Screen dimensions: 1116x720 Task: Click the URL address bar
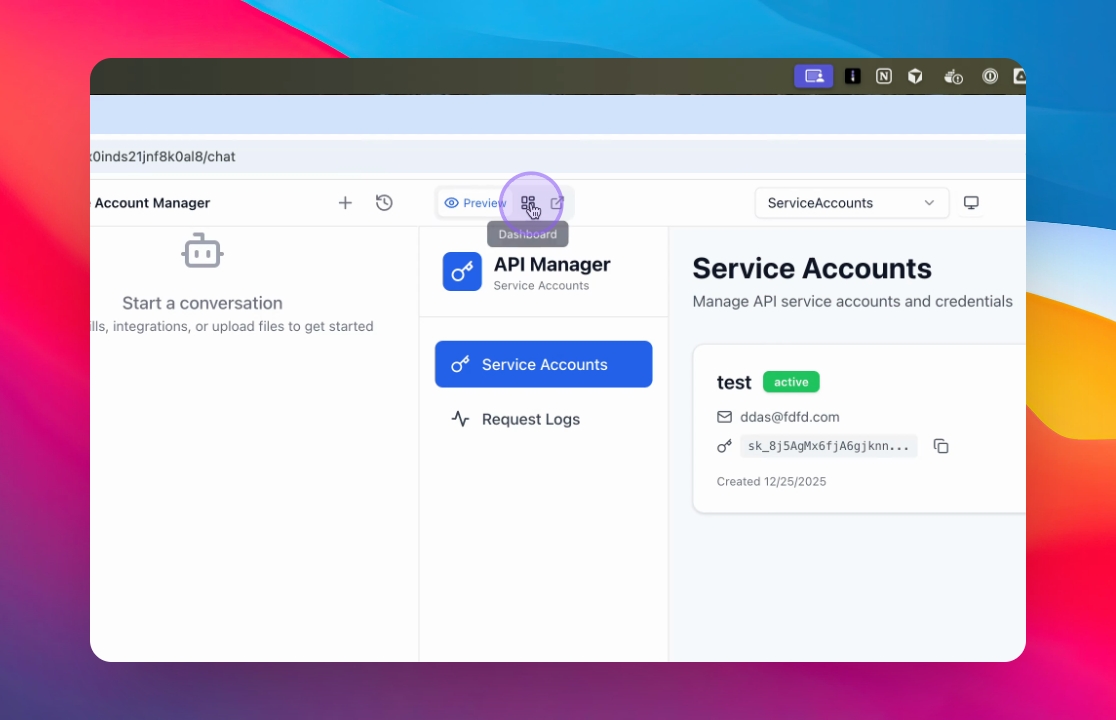tap(558, 157)
